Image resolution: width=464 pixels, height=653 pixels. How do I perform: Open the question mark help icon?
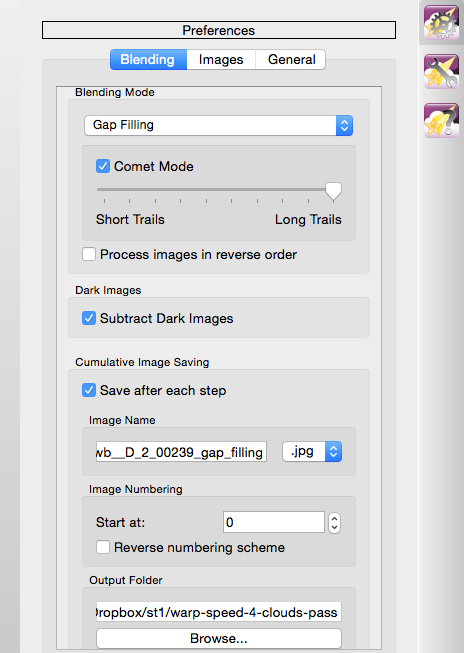pyautogui.click(x=441, y=121)
